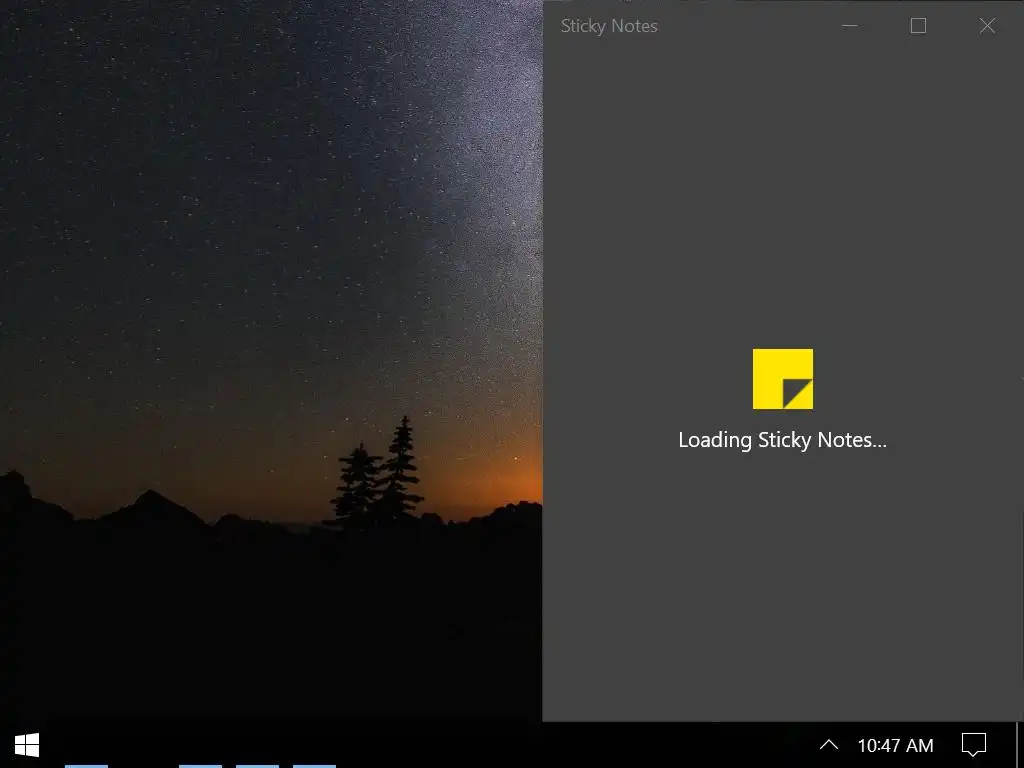
Task: Open the Action Center notifications icon
Action: pos(973,744)
